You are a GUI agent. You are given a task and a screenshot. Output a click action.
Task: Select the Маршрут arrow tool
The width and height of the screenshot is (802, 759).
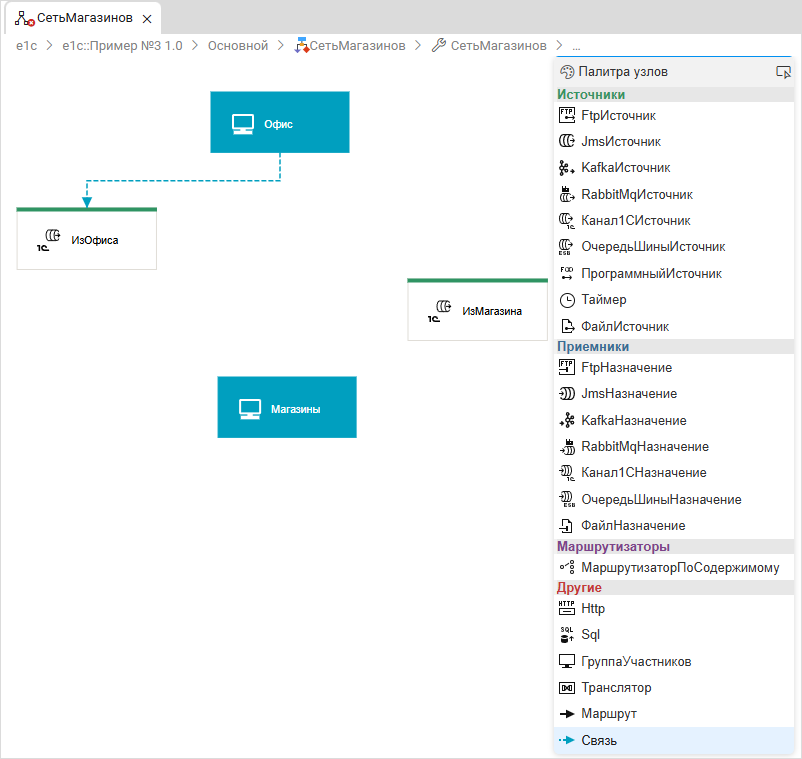(x=566, y=714)
